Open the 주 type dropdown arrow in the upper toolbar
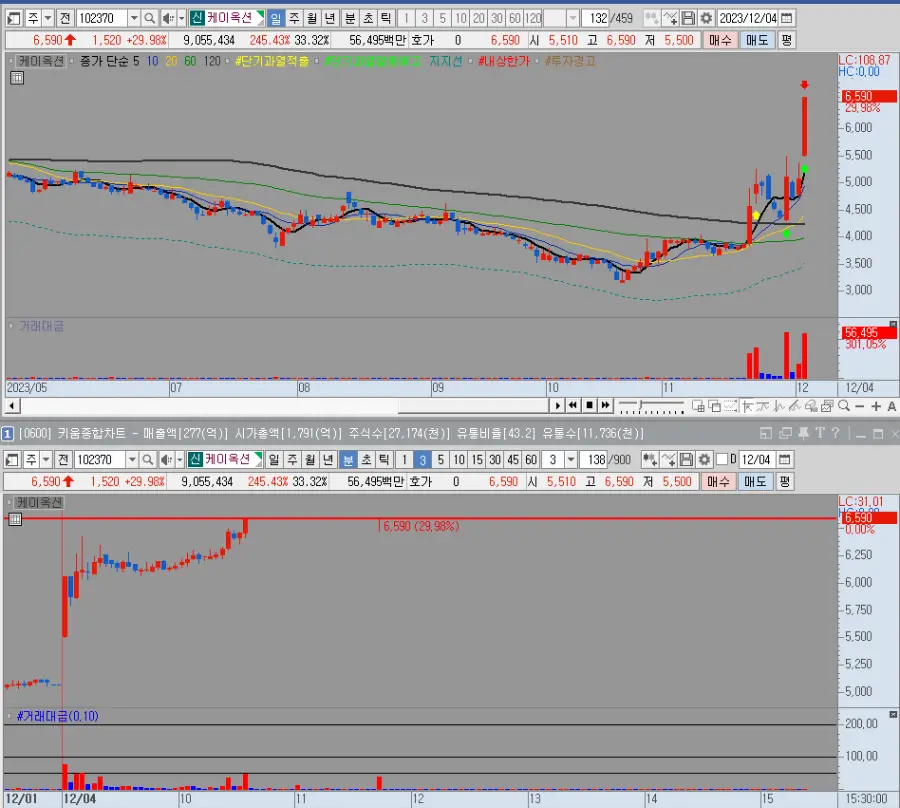Screen dimensions: 900x808 (x=48, y=18)
